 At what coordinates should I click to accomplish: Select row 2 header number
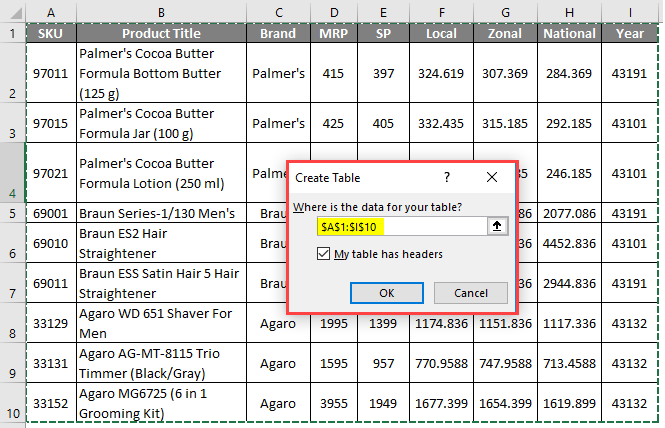point(13,73)
